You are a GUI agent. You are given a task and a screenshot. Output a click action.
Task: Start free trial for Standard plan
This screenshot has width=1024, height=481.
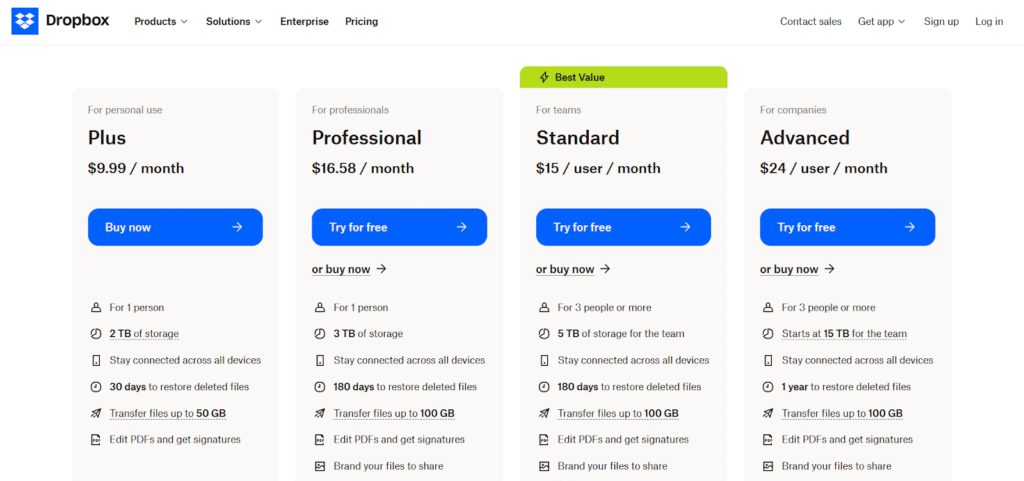623,227
